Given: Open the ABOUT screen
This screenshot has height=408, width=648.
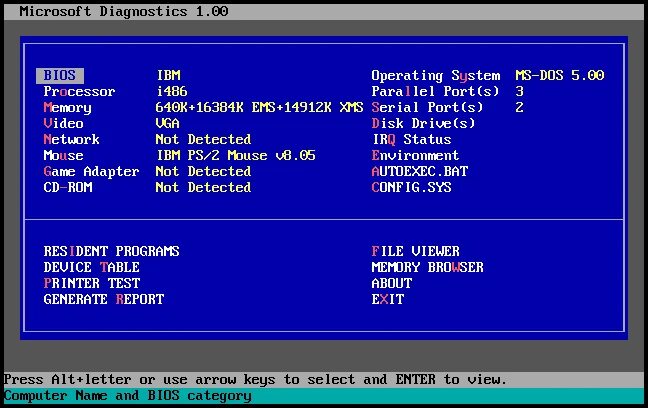Looking at the screenshot, I should click(391, 284).
